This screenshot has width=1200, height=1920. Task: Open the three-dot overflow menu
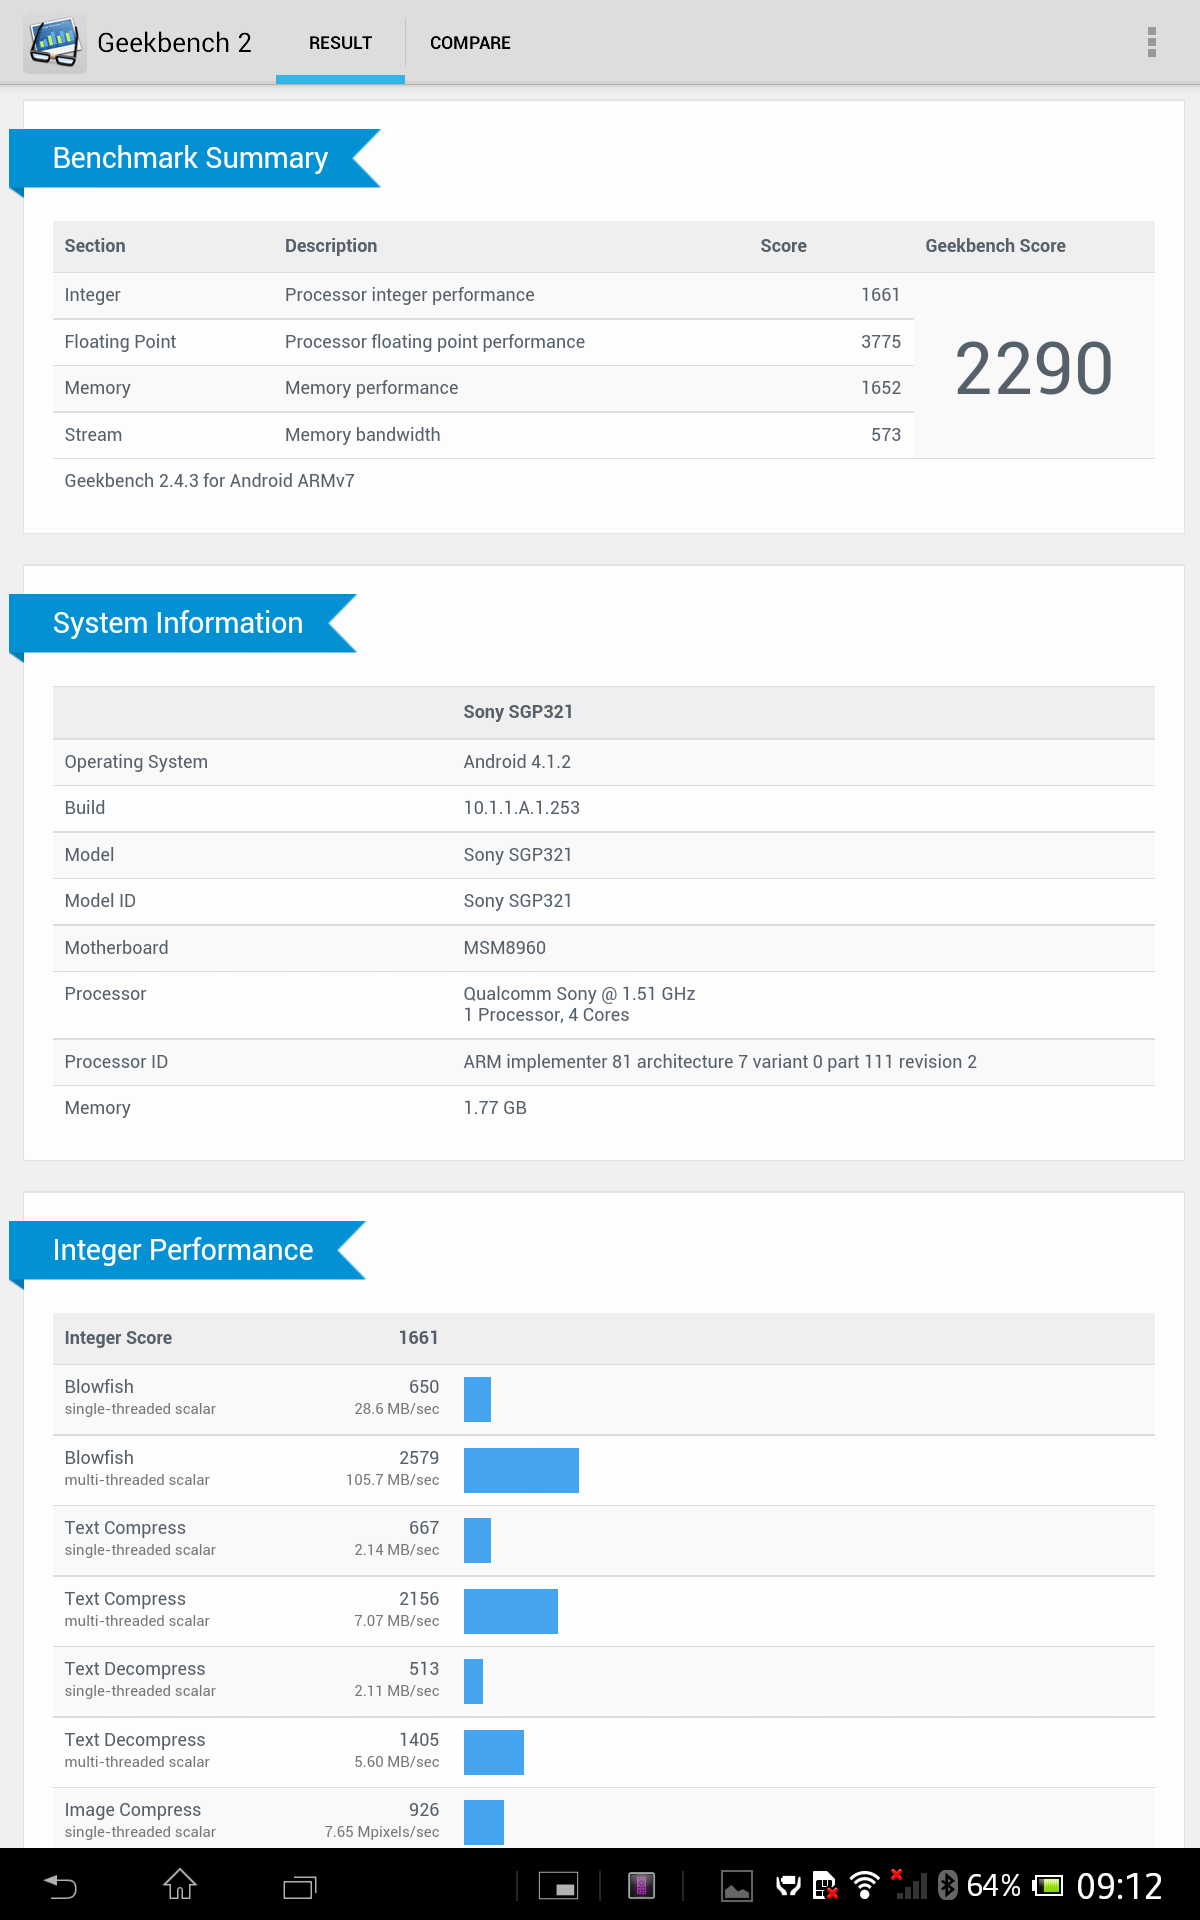coord(1152,42)
